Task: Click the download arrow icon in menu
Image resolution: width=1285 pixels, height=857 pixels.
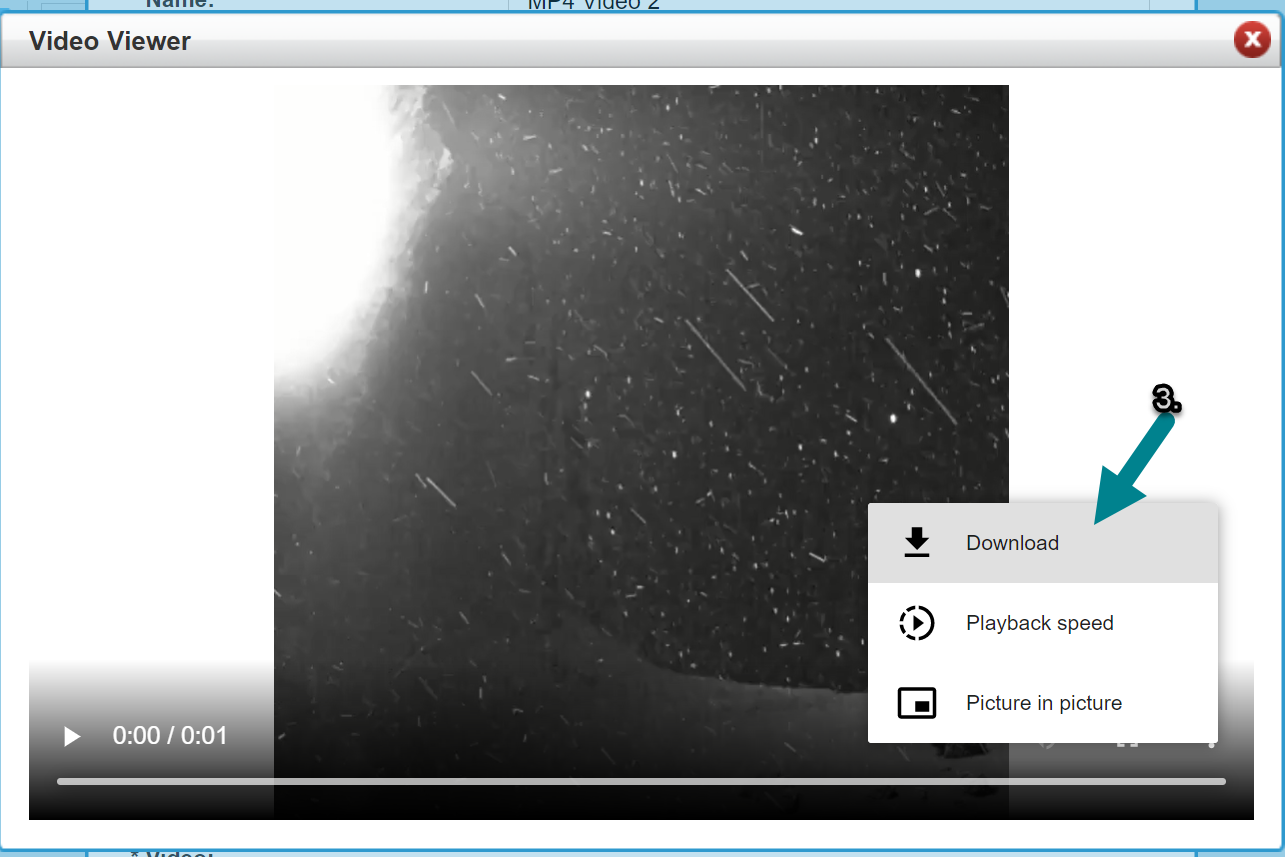Action: click(x=916, y=543)
